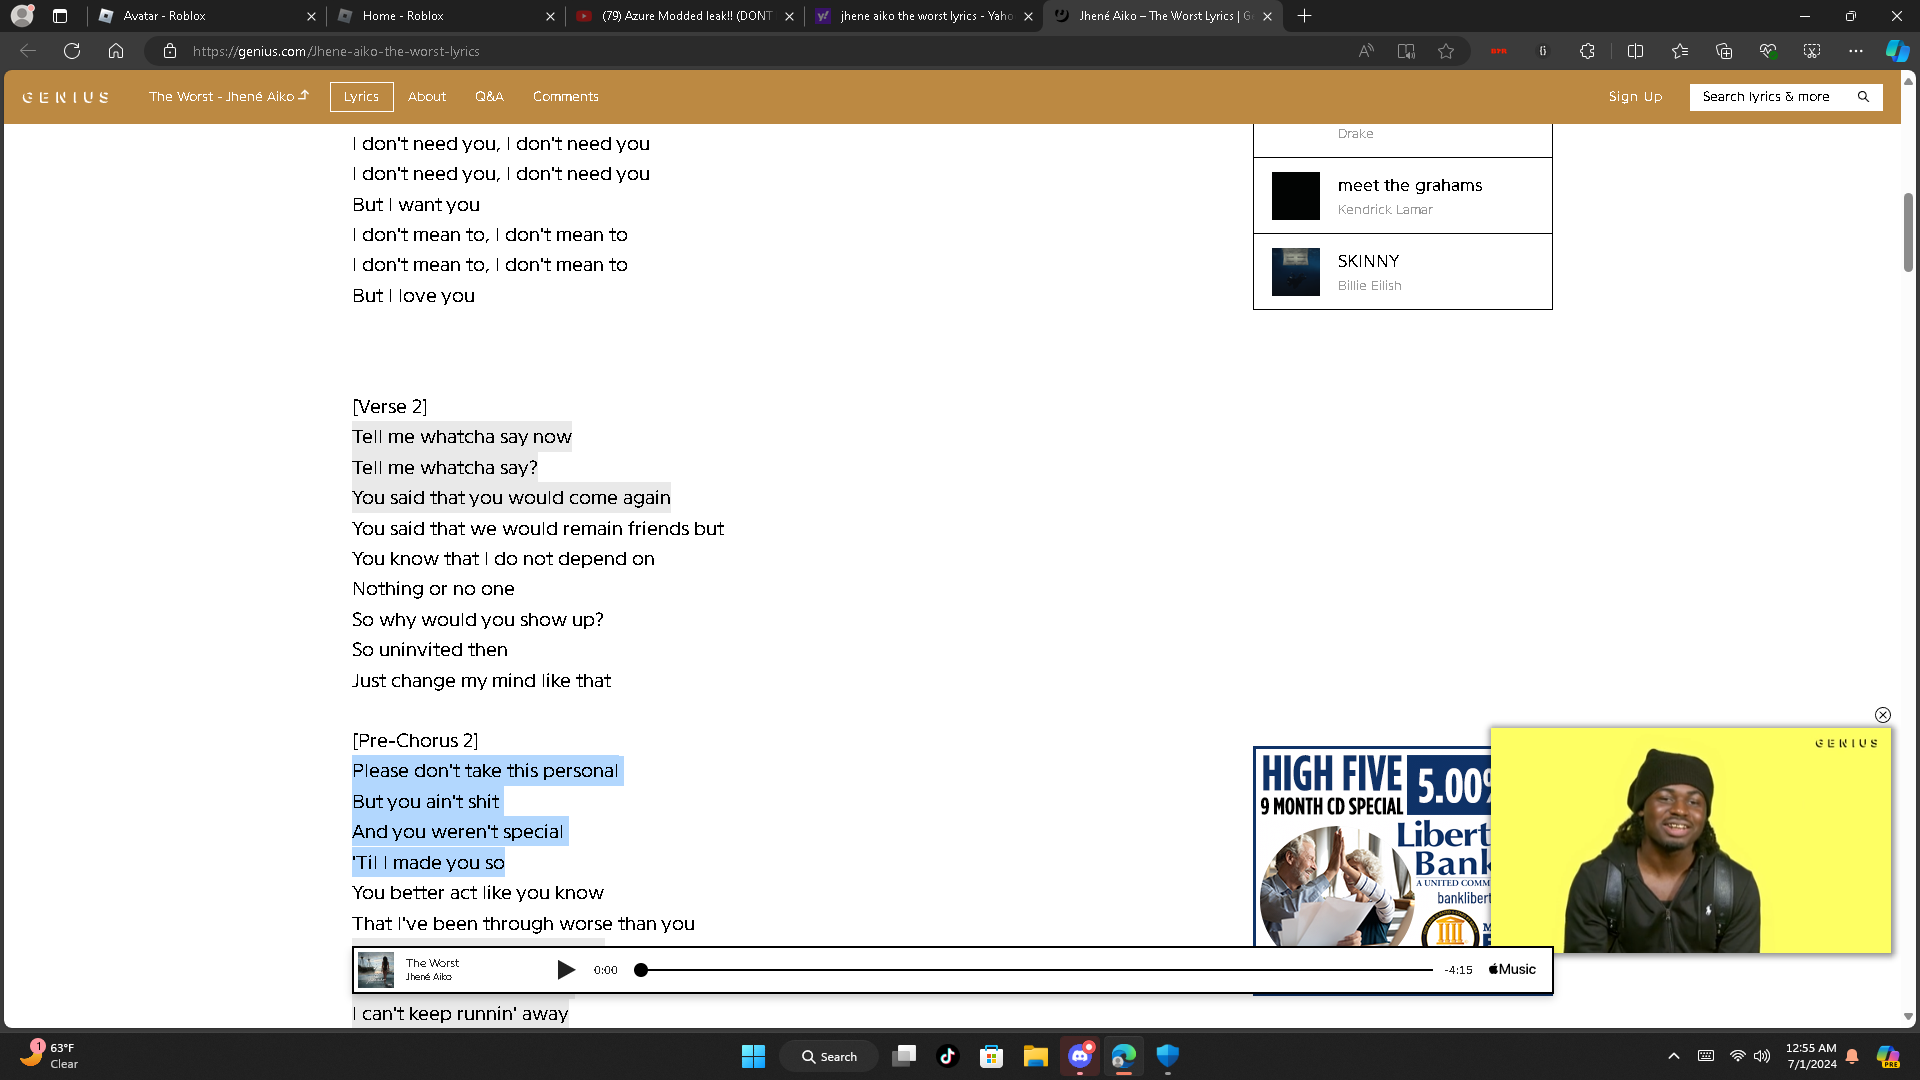
Task: Click the browser address bar URL
Action: coord(336,51)
